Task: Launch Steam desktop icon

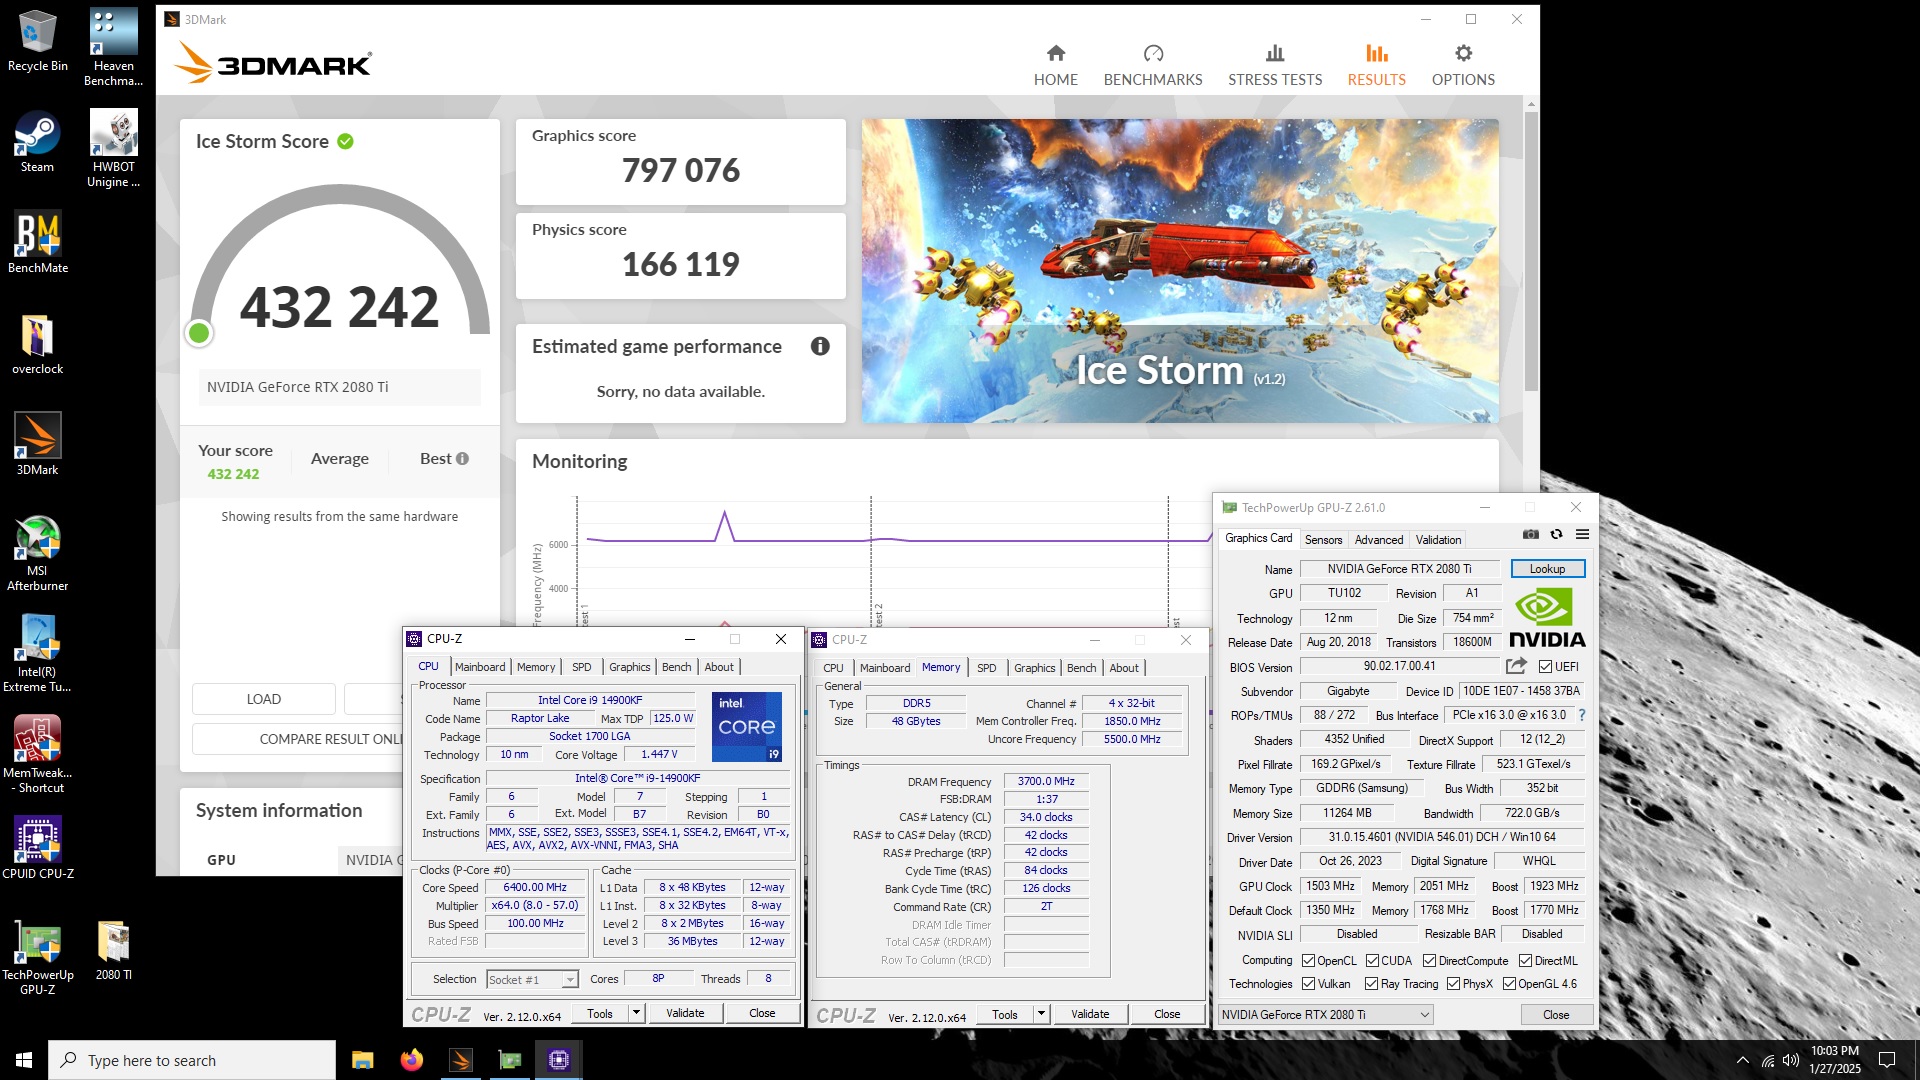Action: tap(38, 141)
